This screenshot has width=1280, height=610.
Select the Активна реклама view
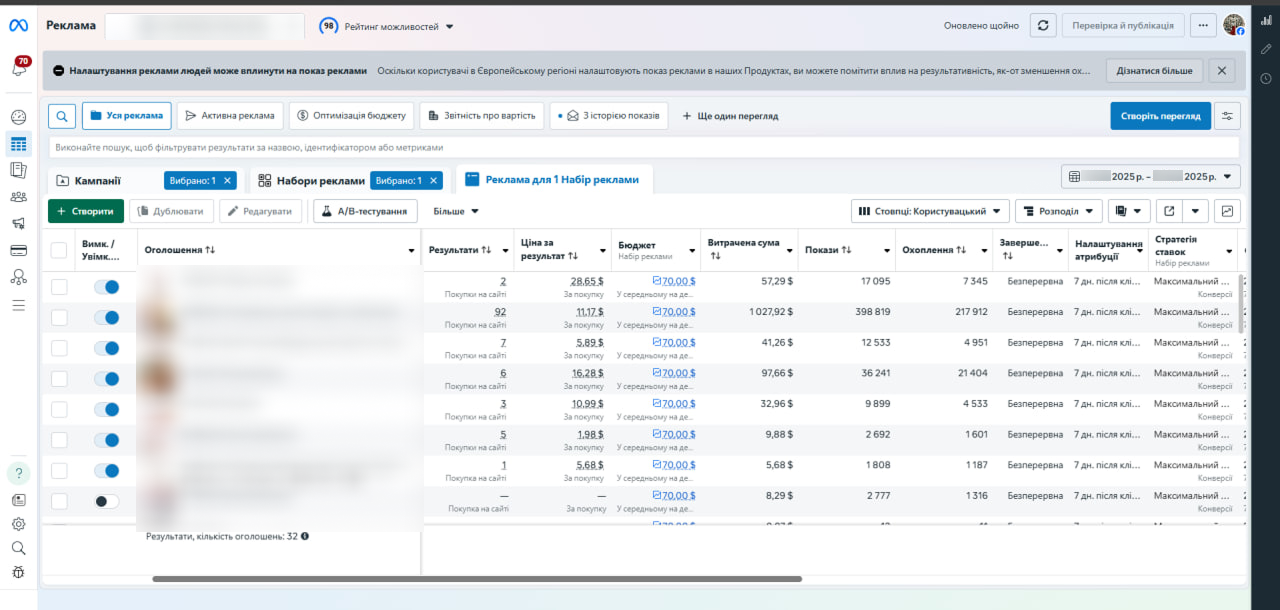(230, 116)
